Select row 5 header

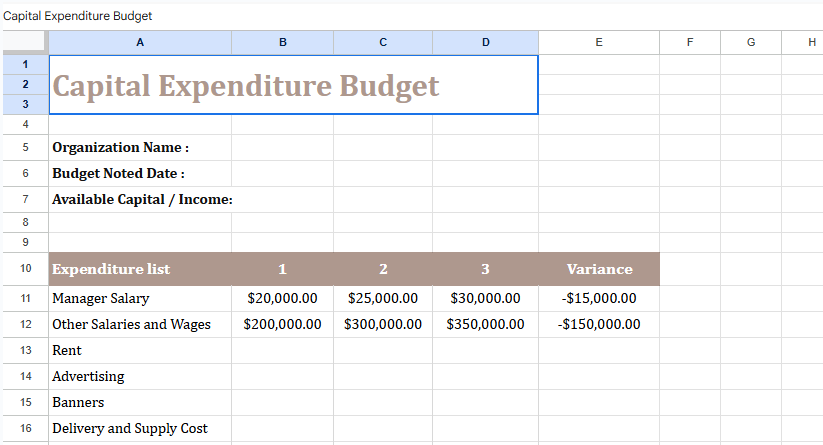tap(24, 148)
